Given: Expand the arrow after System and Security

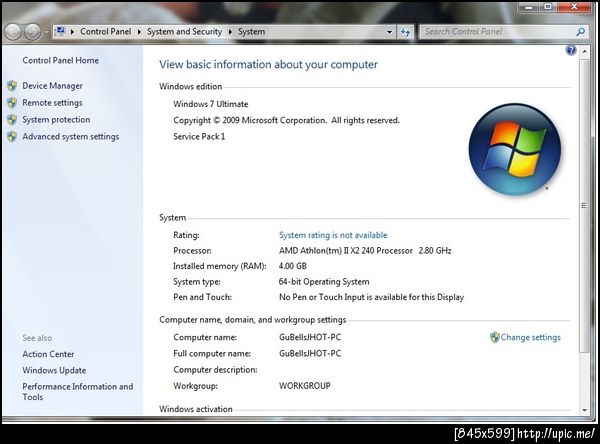Looking at the screenshot, I should [x=230, y=32].
